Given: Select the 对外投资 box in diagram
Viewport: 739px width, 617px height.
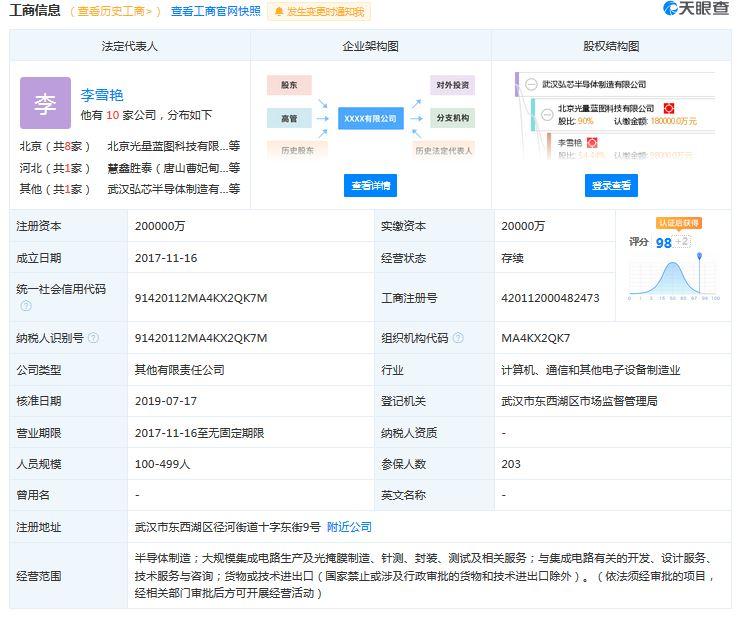Looking at the screenshot, I should tap(452, 85).
